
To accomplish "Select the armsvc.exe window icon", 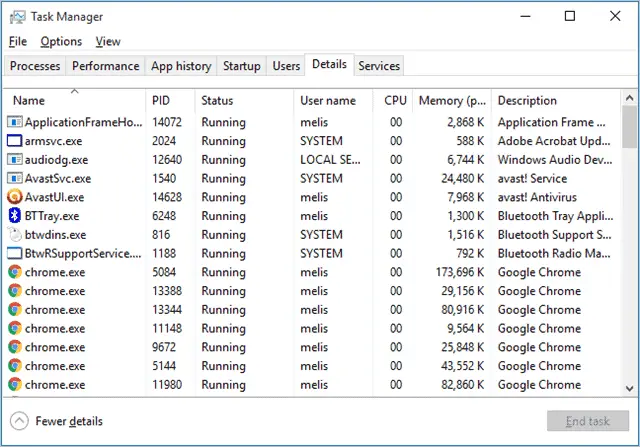I will click(15, 141).
